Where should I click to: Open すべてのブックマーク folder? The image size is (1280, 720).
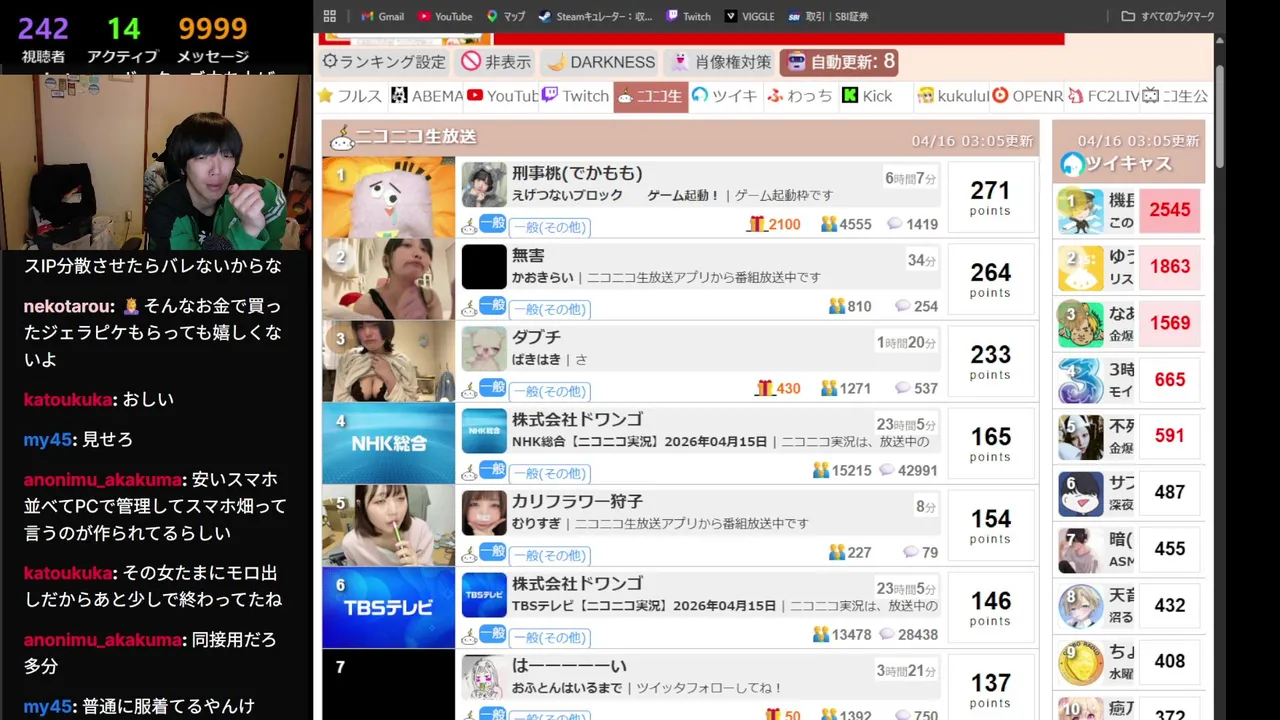[x=1168, y=16]
